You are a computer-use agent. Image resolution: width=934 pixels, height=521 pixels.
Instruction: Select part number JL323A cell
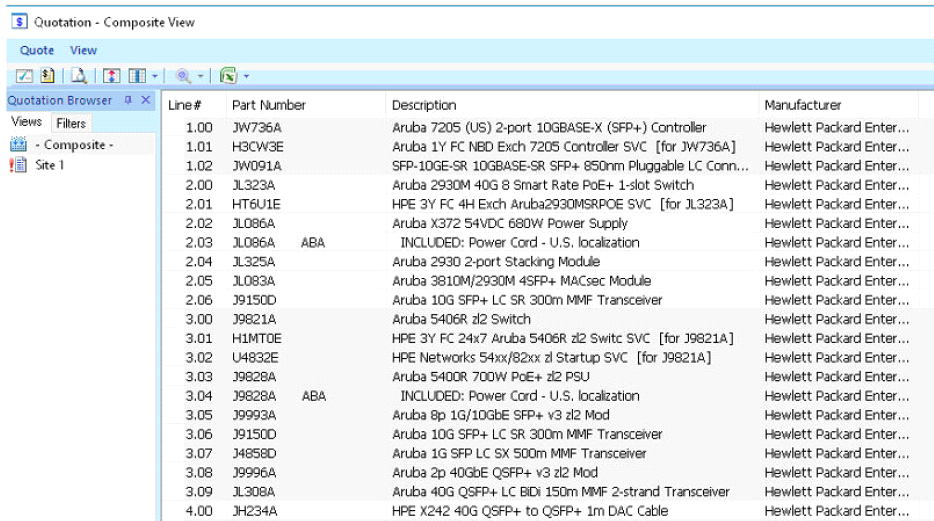point(254,185)
